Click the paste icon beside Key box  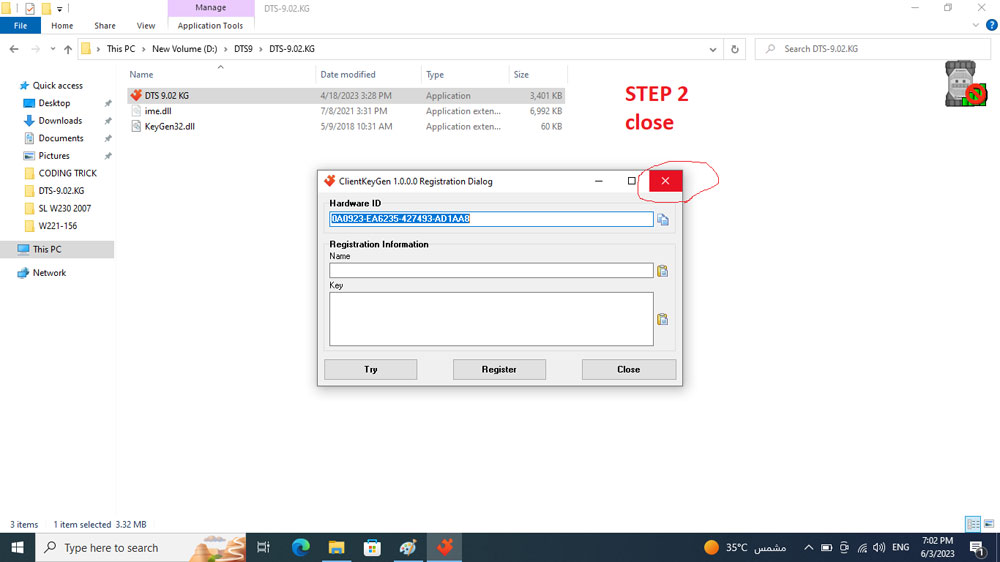(x=662, y=320)
